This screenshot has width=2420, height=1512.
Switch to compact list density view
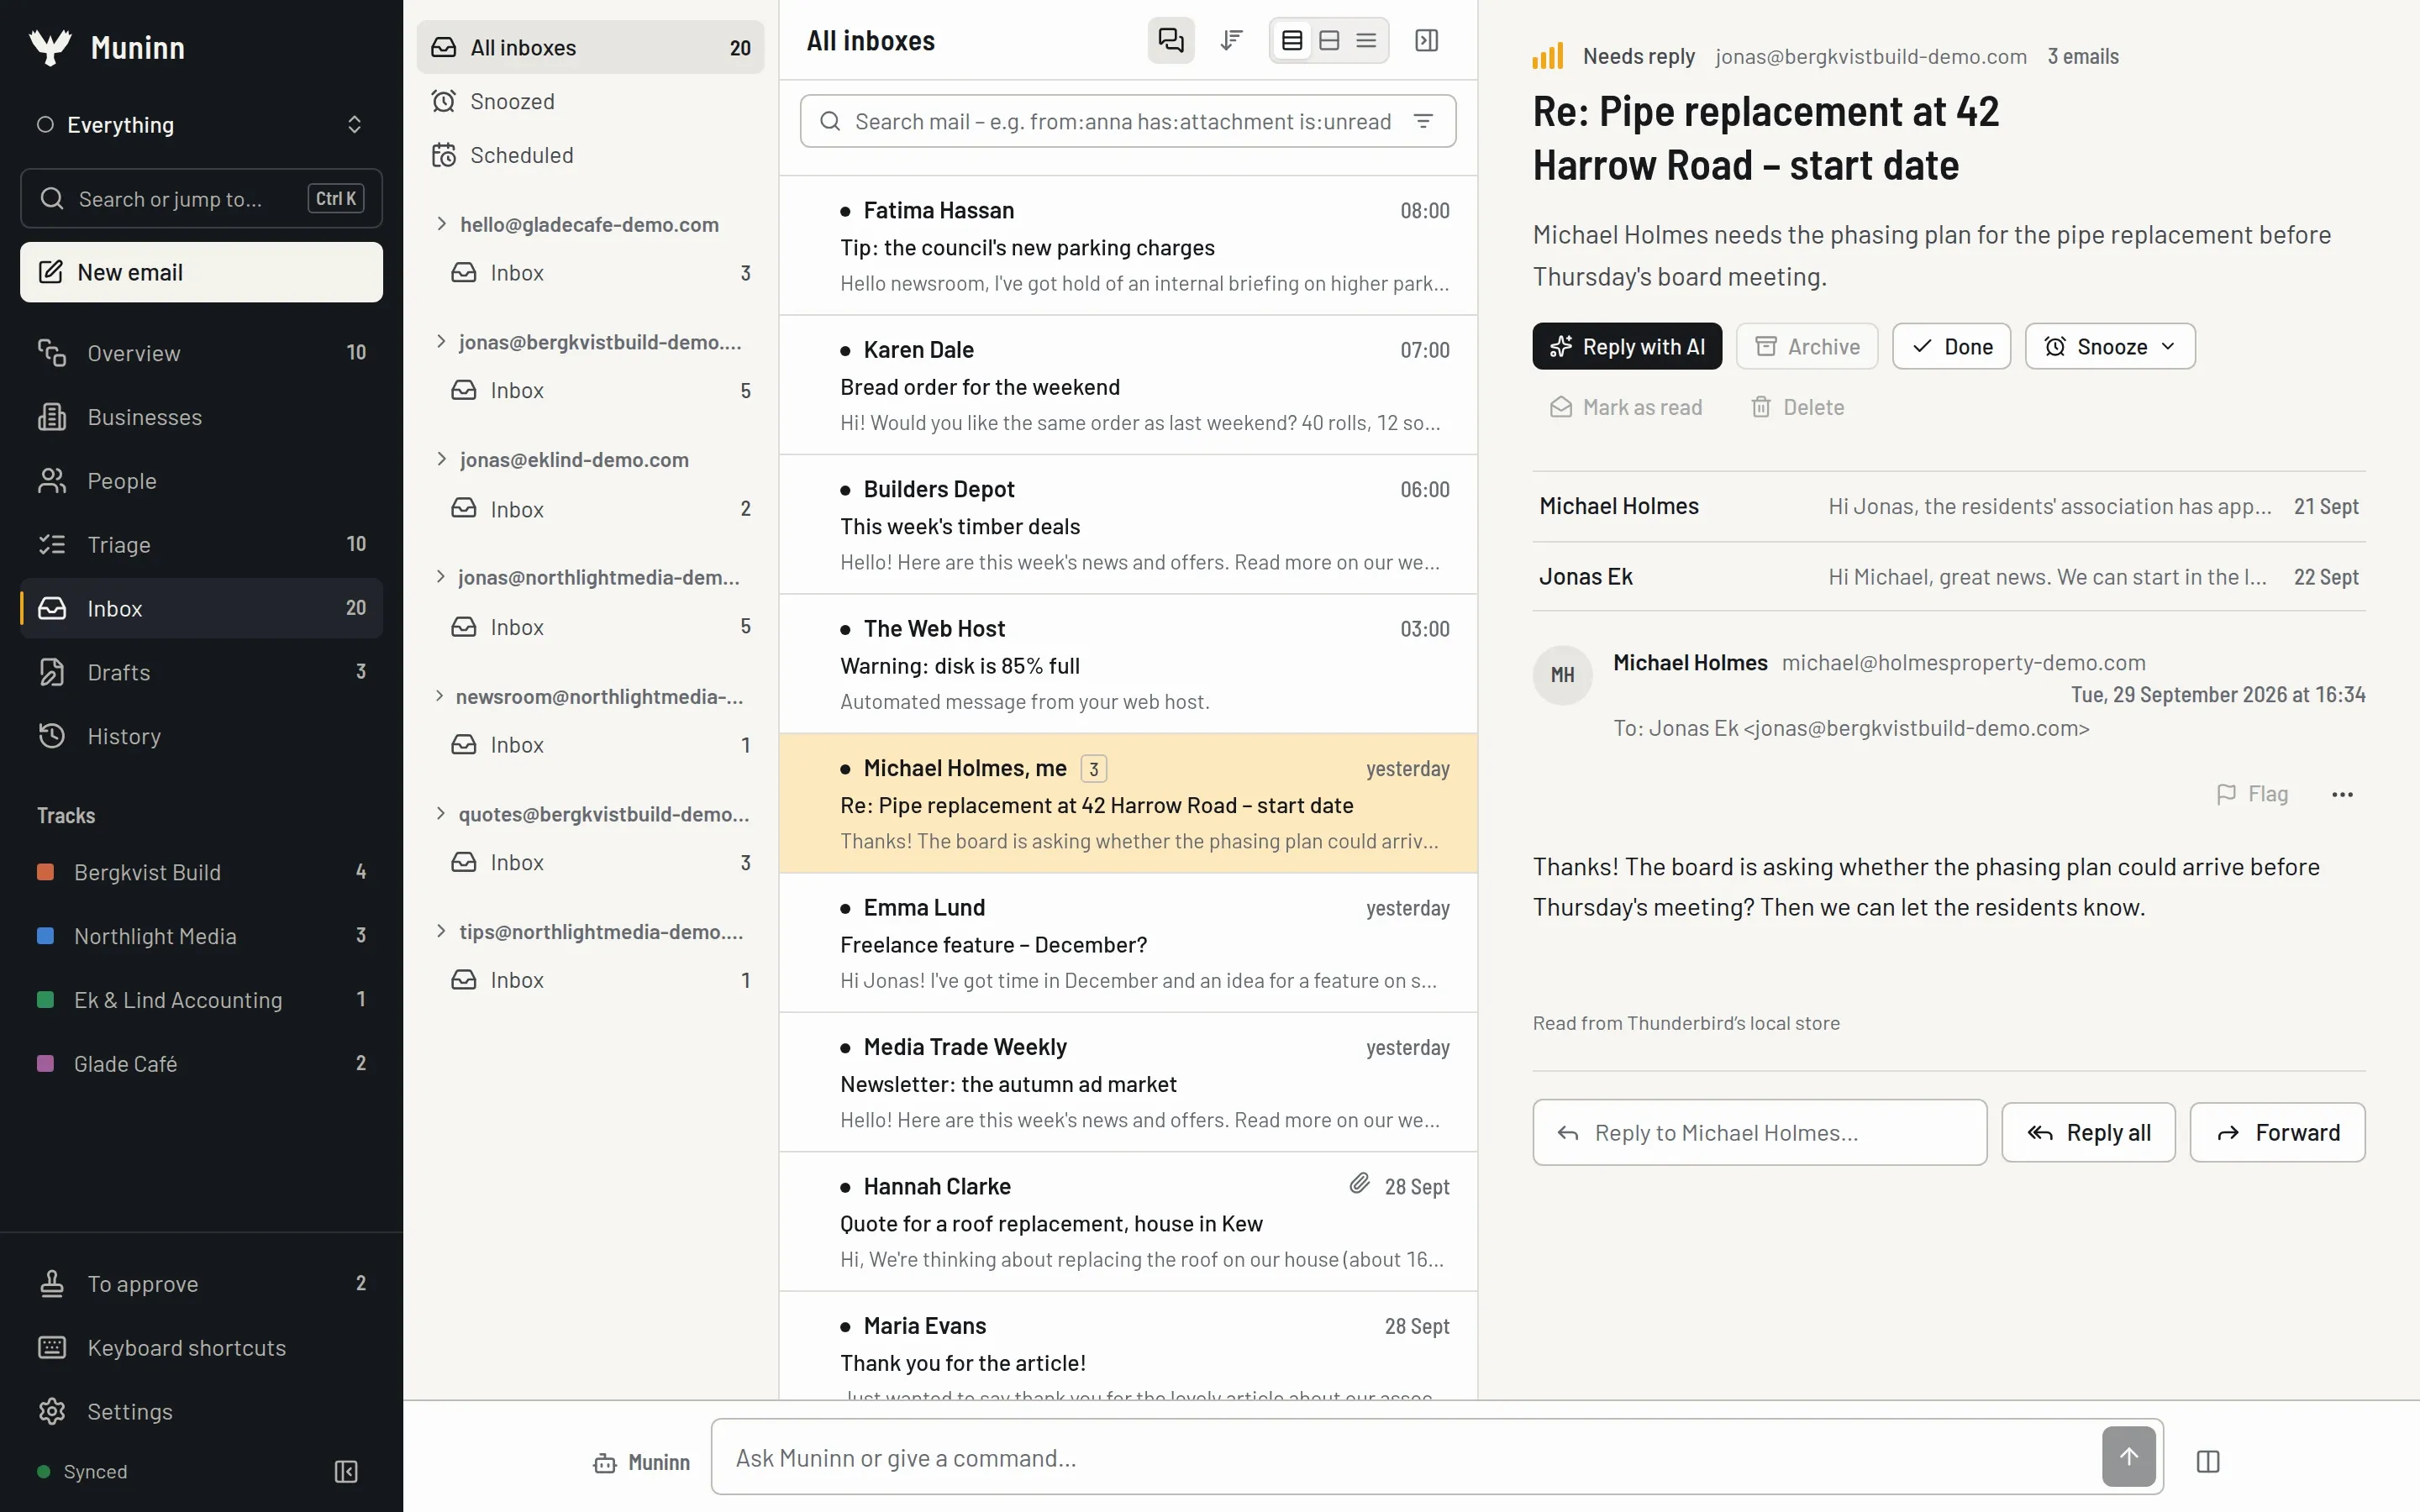(1366, 41)
